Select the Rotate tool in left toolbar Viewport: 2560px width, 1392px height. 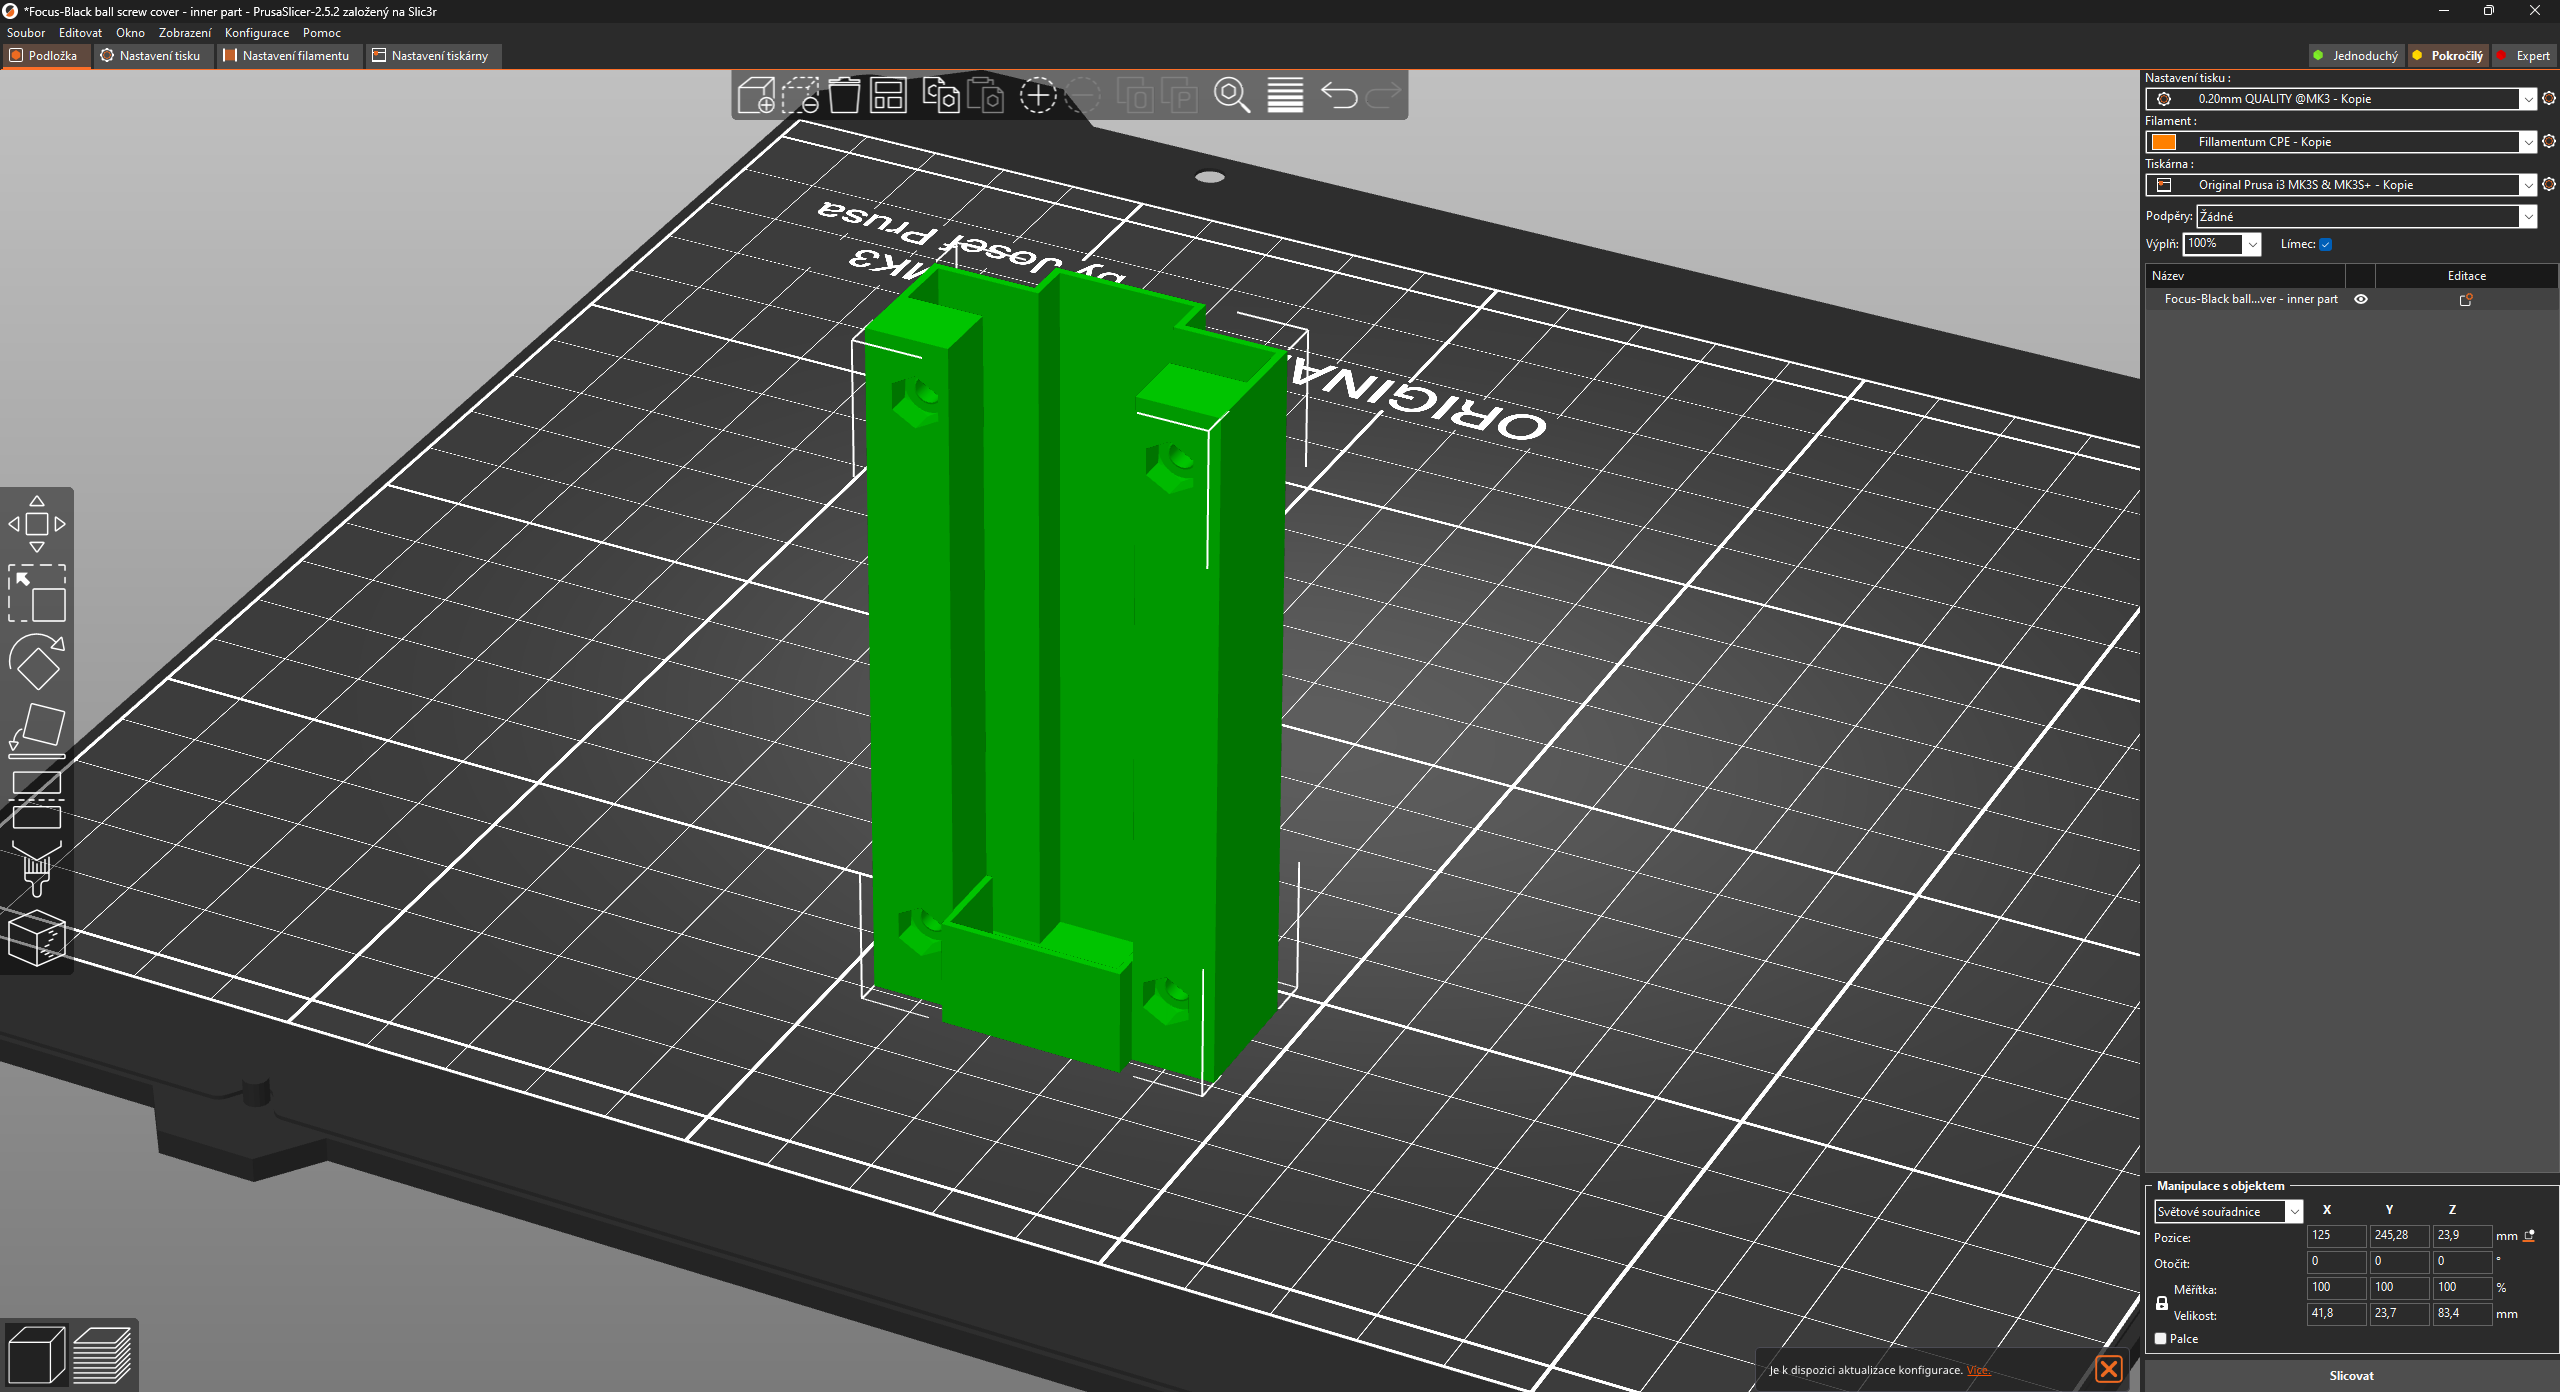37,662
